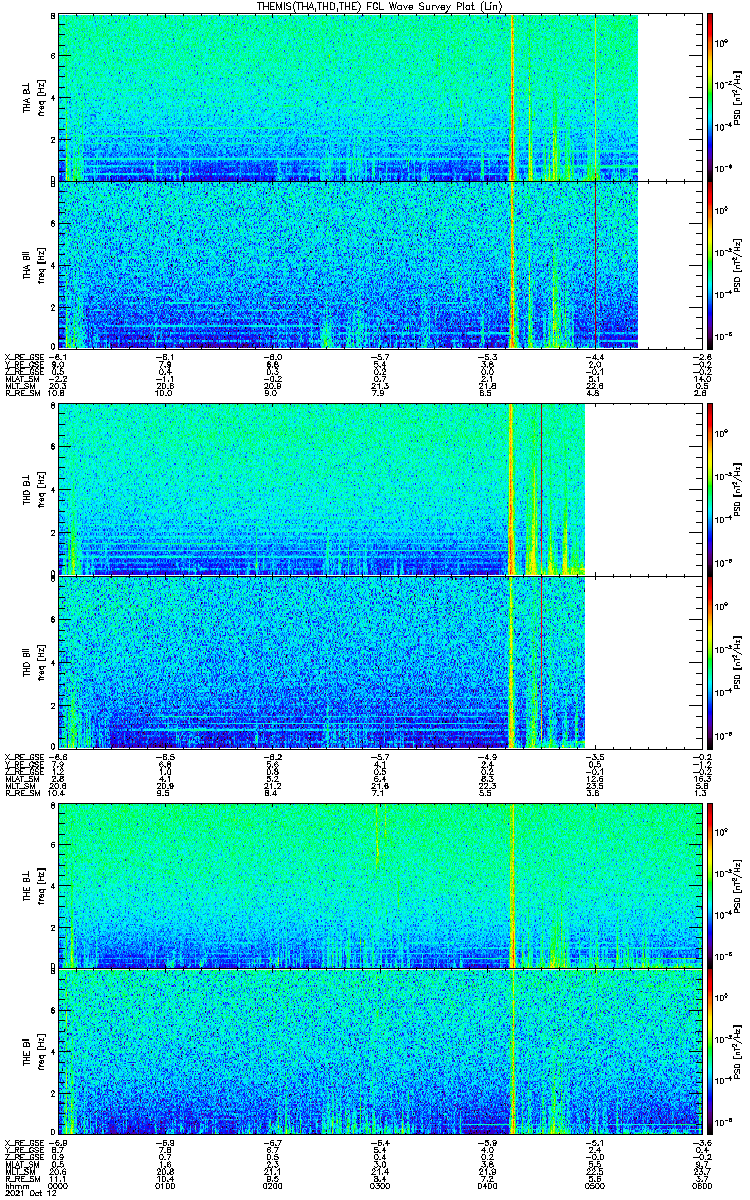
Task: Click the 'THA B⊥ freq [Hz]' axis label
Action: (x=33, y=97)
